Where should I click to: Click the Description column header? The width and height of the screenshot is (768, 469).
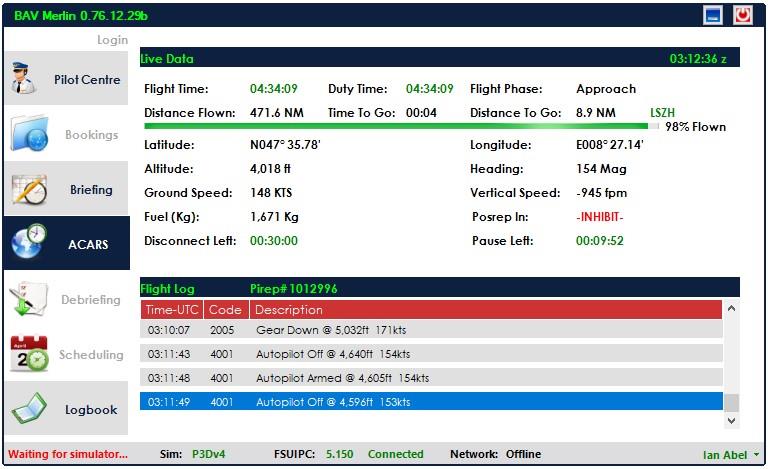(485, 310)
